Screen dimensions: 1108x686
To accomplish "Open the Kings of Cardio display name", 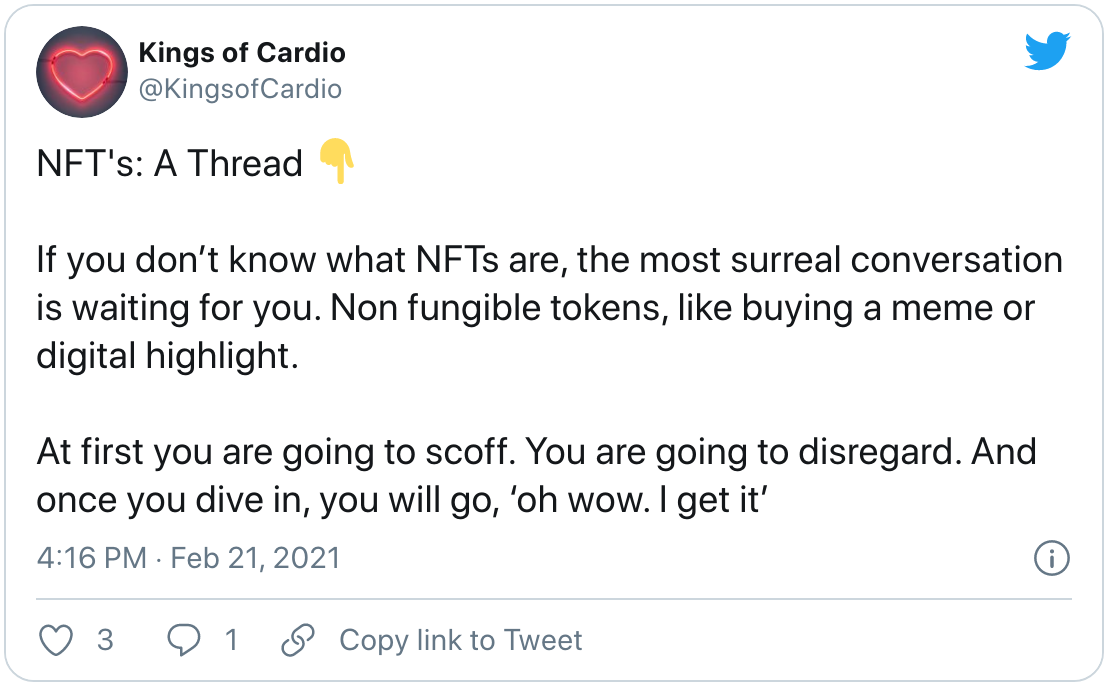I will pos(242,52).
